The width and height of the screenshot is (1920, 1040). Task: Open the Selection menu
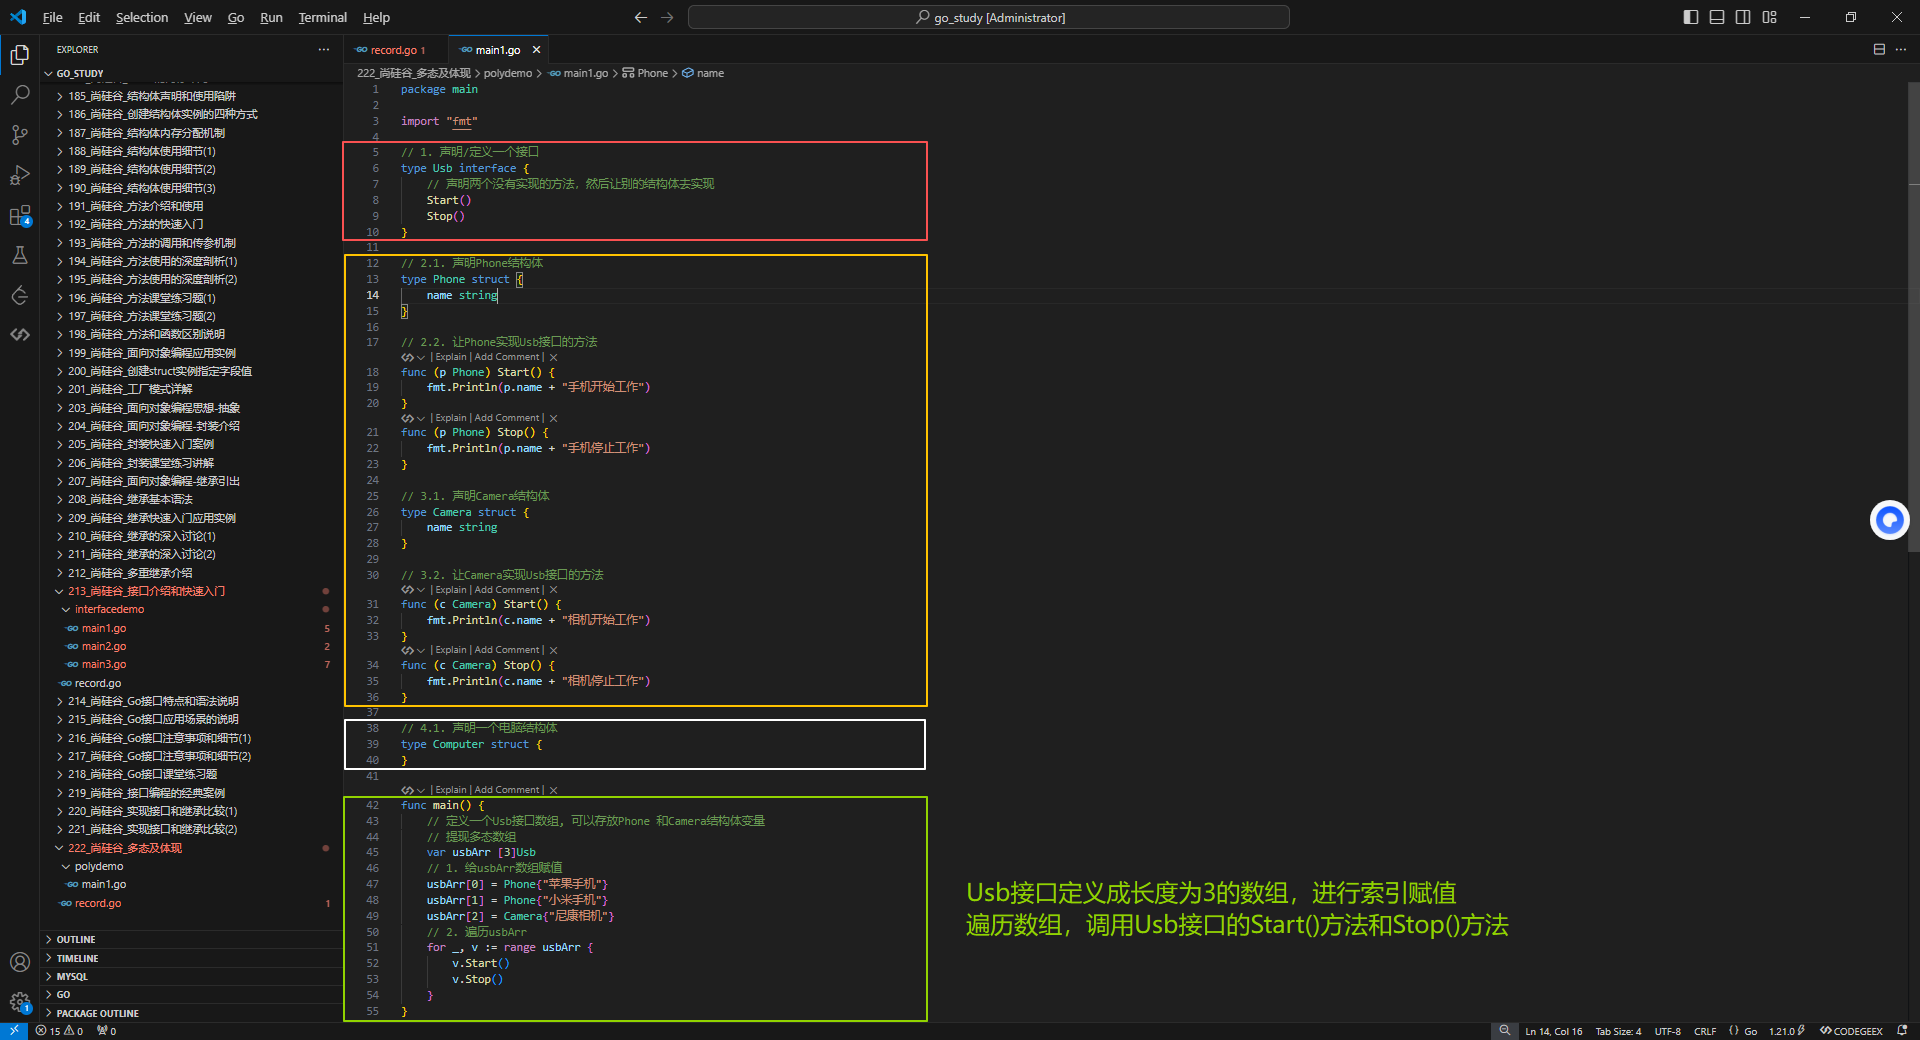pos(142,17)
